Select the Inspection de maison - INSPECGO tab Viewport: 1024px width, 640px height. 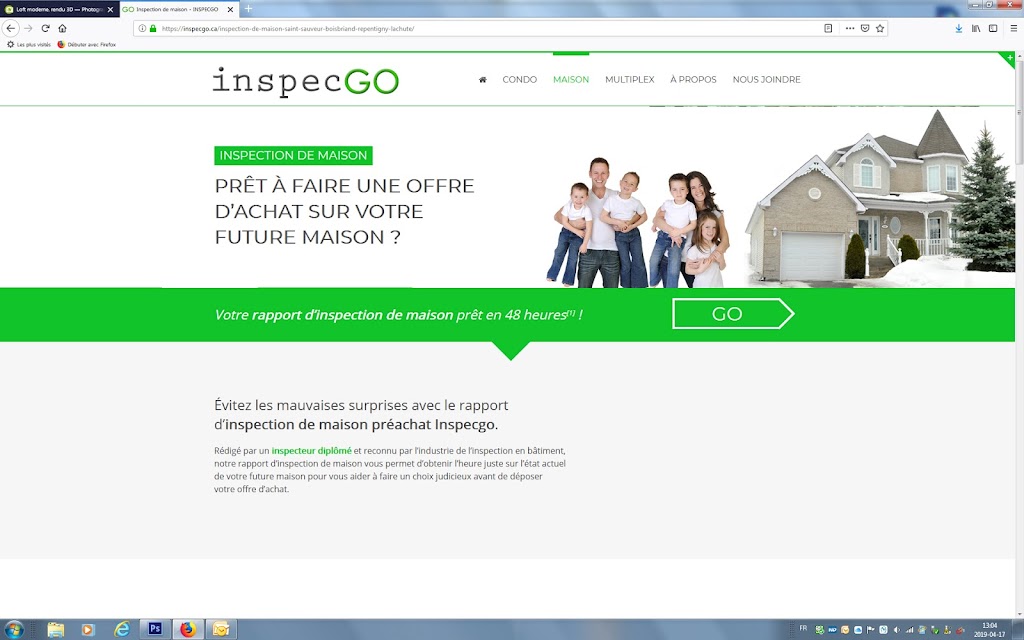[x=179, y=9]
